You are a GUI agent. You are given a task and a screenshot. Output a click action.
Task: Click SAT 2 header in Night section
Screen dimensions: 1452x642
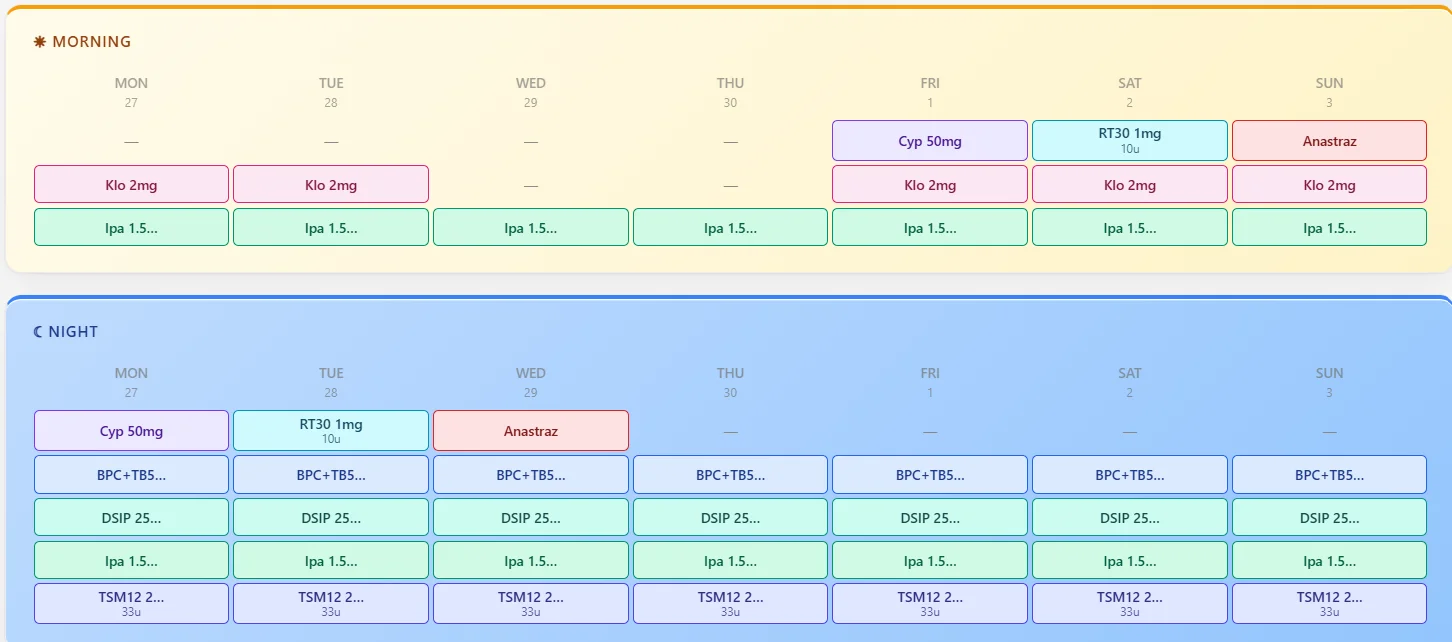(1130, 382)
